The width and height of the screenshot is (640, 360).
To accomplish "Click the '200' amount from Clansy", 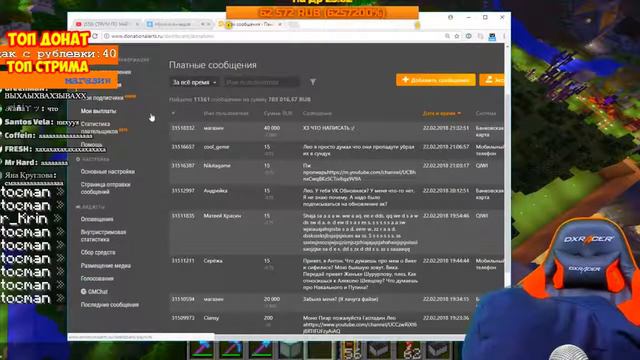I will [x=268, y=318].
